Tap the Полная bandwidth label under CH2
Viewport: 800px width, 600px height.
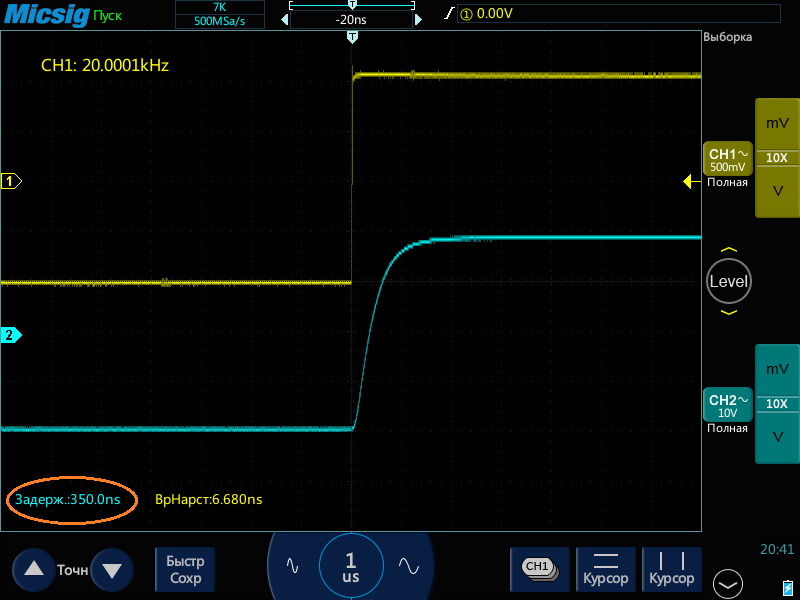(727, 428)
